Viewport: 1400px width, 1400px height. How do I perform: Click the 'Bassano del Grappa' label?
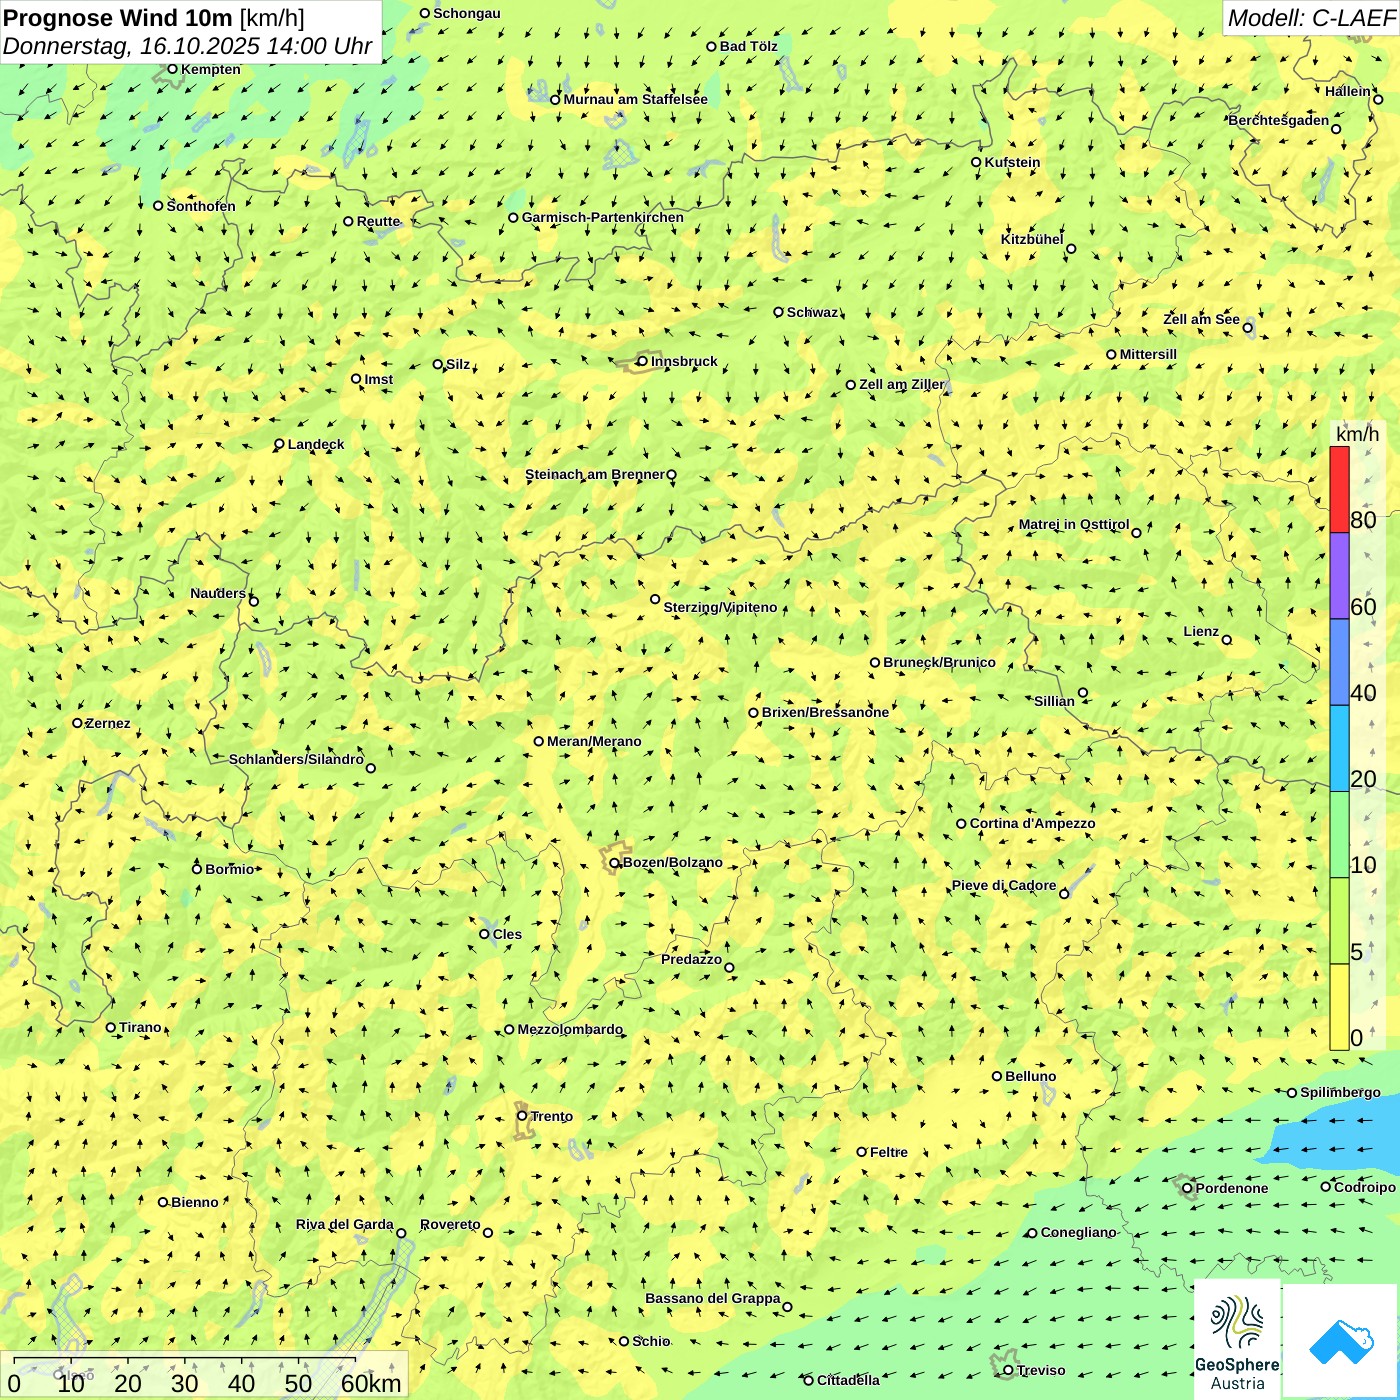[x=712, y=1298]
